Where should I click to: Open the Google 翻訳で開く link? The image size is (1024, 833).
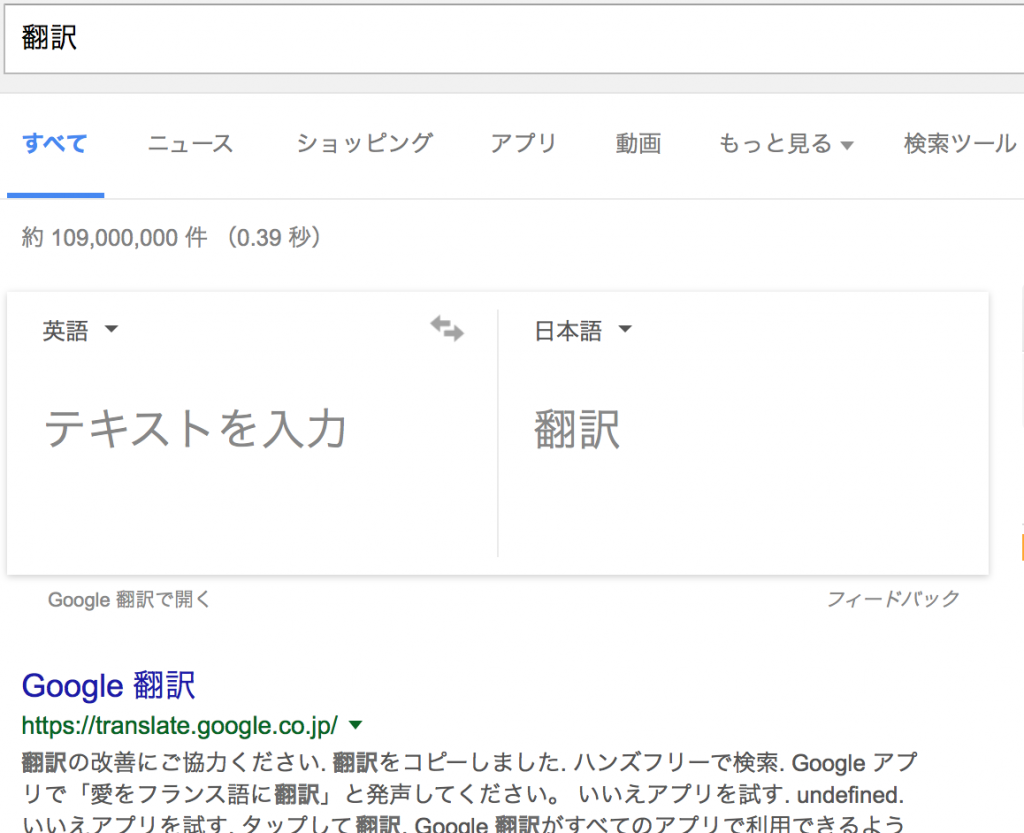tap(130, 599)
